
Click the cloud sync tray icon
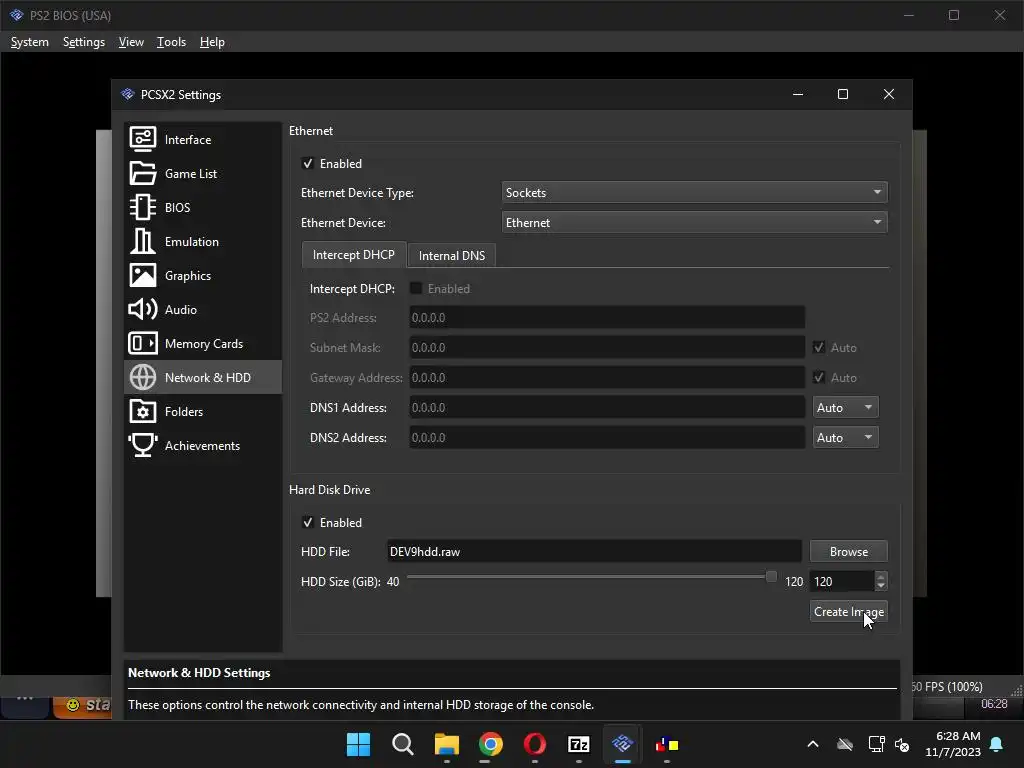[x=844, y=744]
